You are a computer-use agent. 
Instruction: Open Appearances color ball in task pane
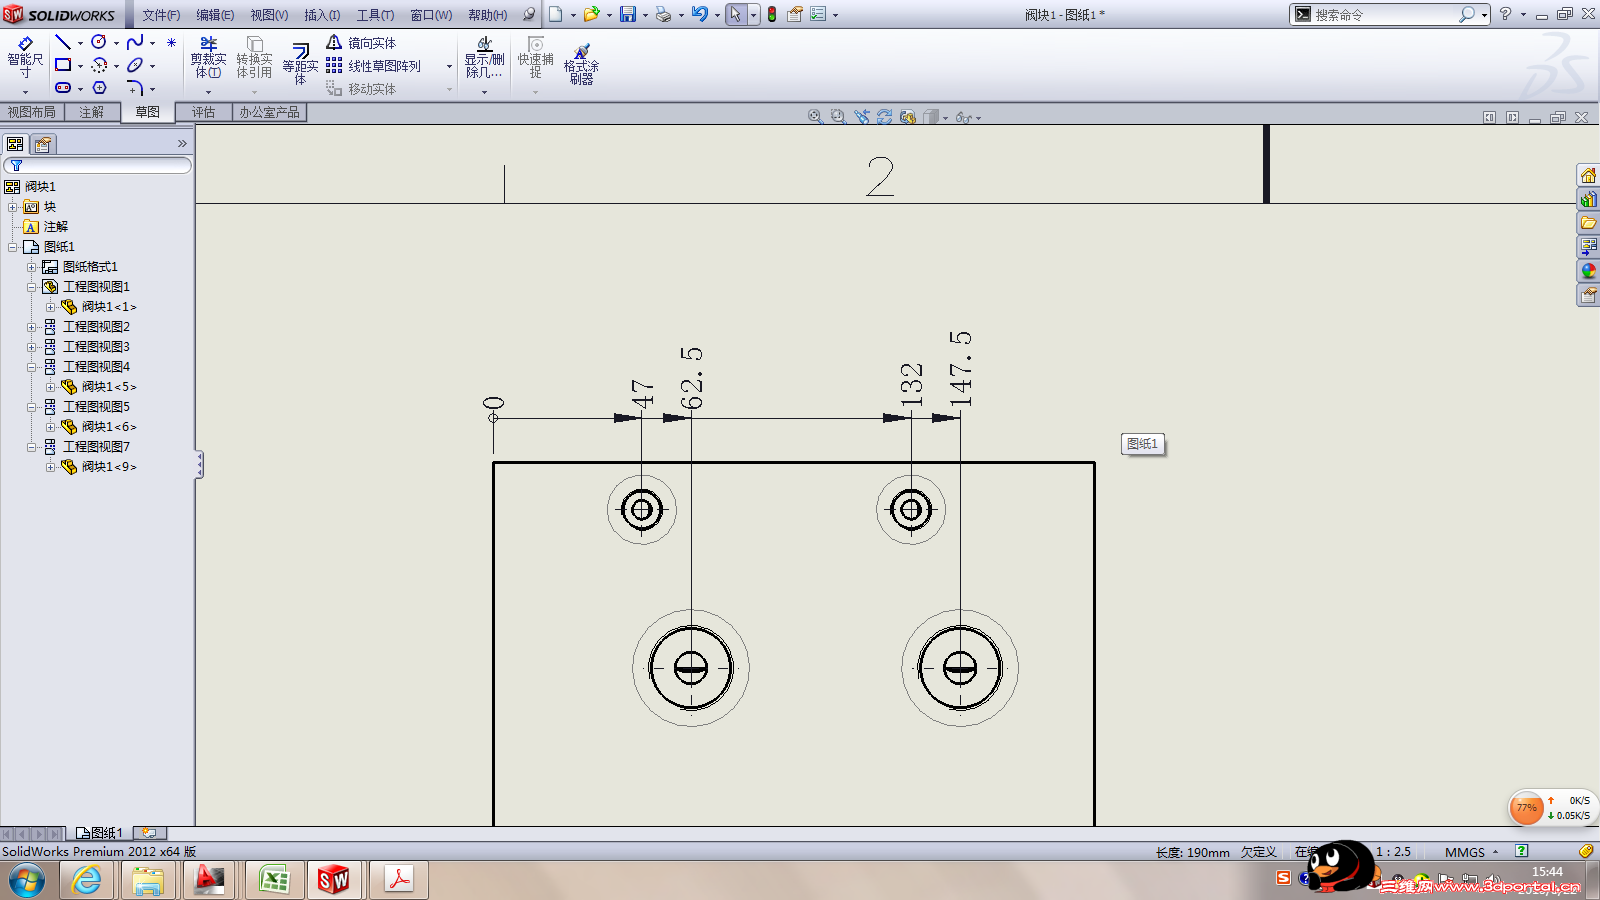[1588, 271]
